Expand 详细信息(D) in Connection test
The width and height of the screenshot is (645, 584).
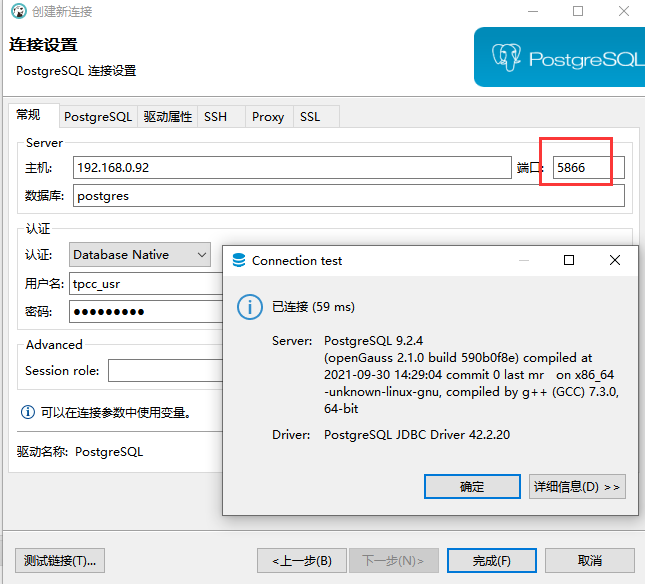tap(577, 487)
